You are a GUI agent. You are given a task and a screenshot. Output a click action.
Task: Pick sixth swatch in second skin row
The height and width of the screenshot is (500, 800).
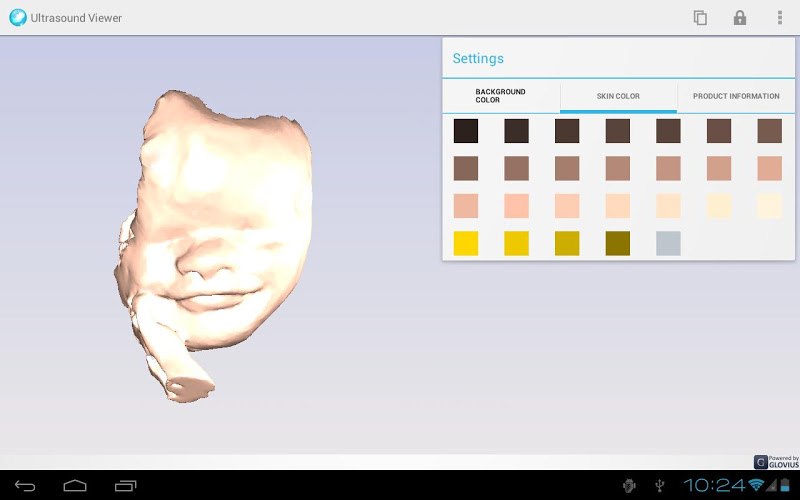719,168
